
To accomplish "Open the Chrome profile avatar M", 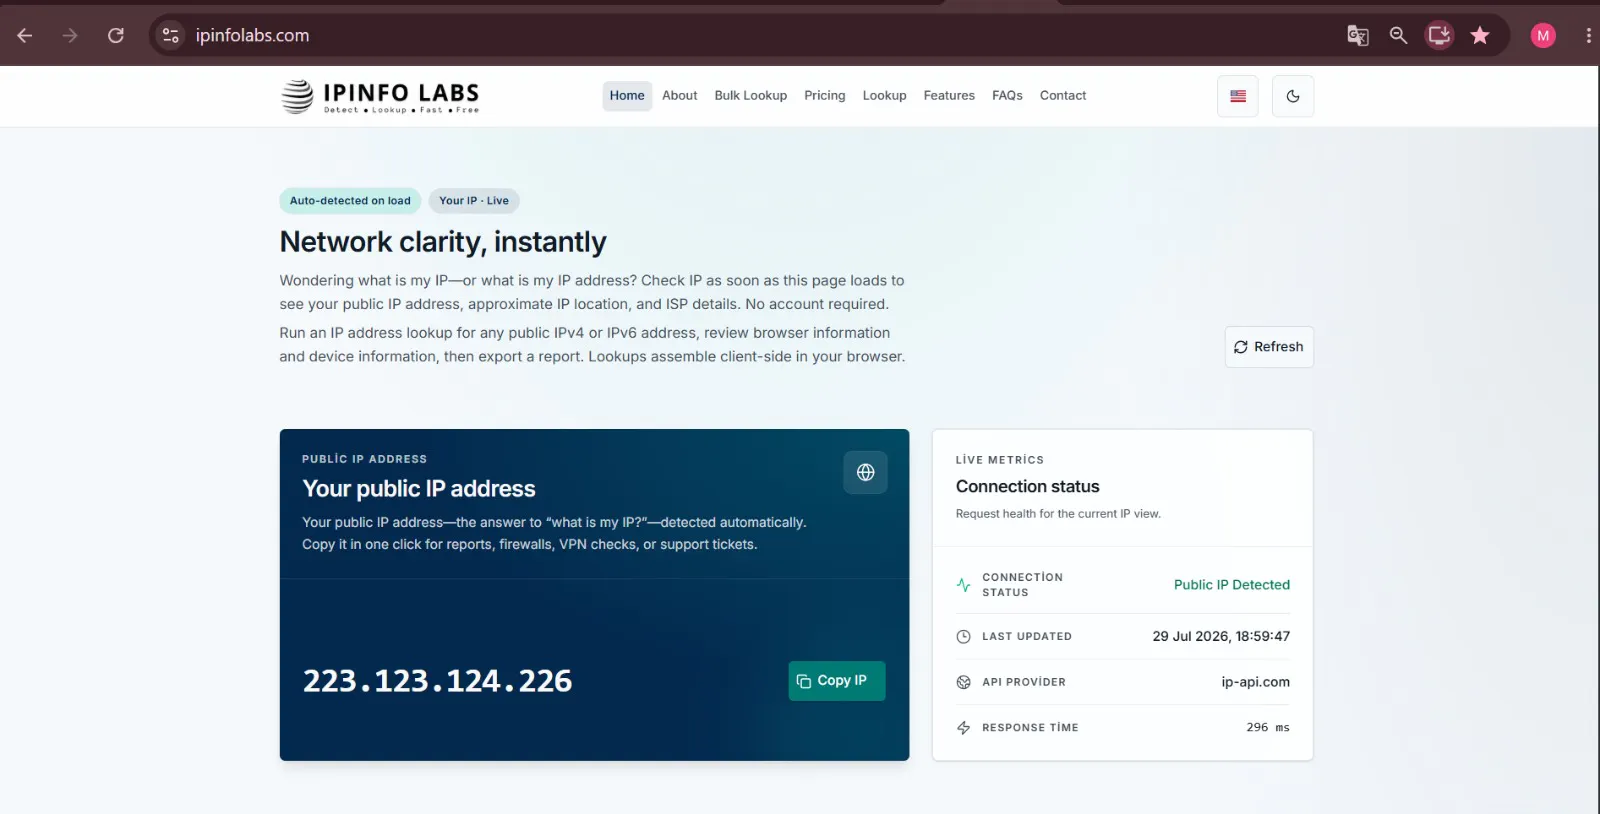I will [x=1543, y=36].
